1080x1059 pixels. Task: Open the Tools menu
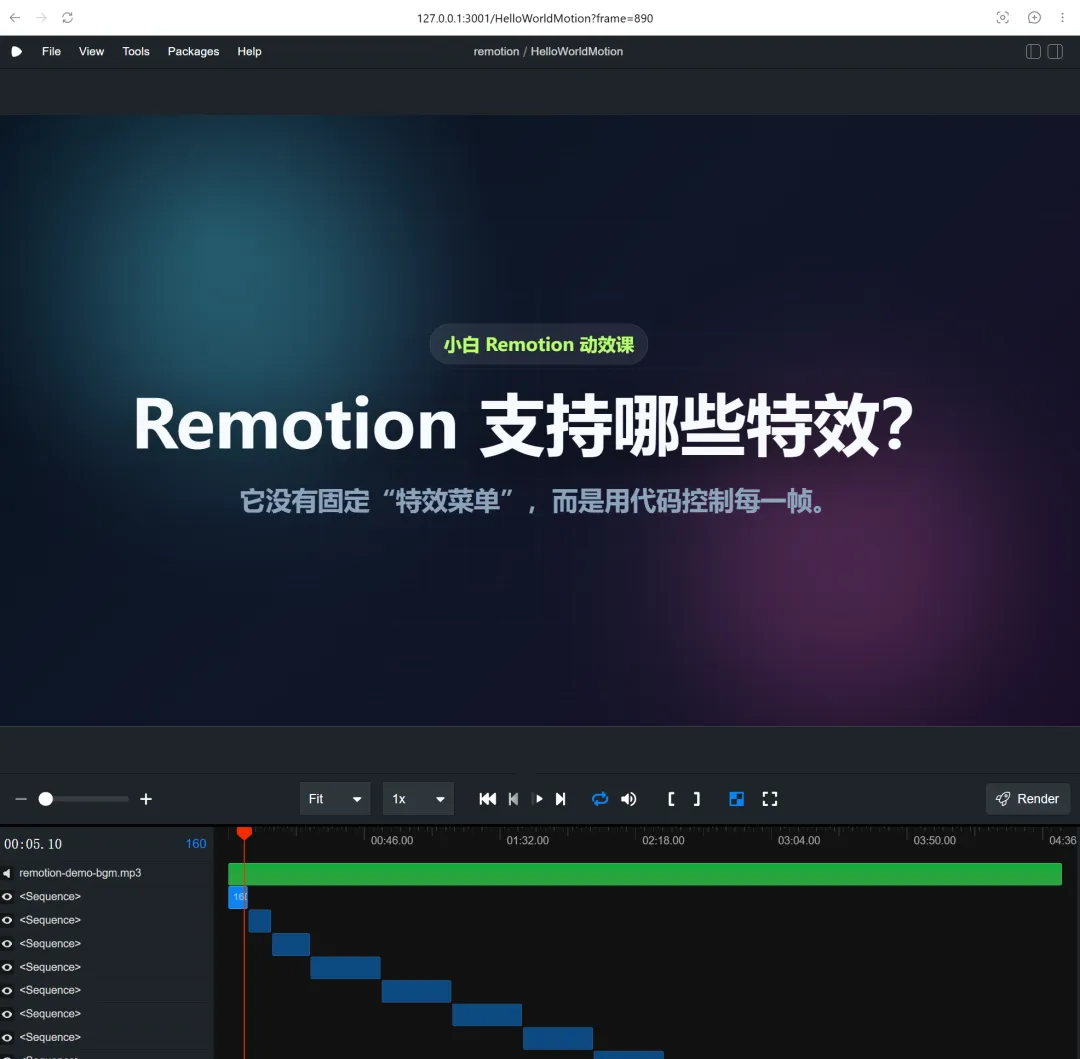(x=136, y=52)
